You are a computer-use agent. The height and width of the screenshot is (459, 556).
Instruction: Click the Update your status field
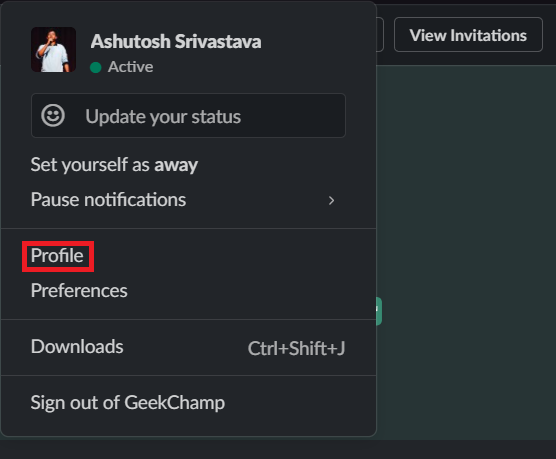pyautogui.click(x=188, y=116)
